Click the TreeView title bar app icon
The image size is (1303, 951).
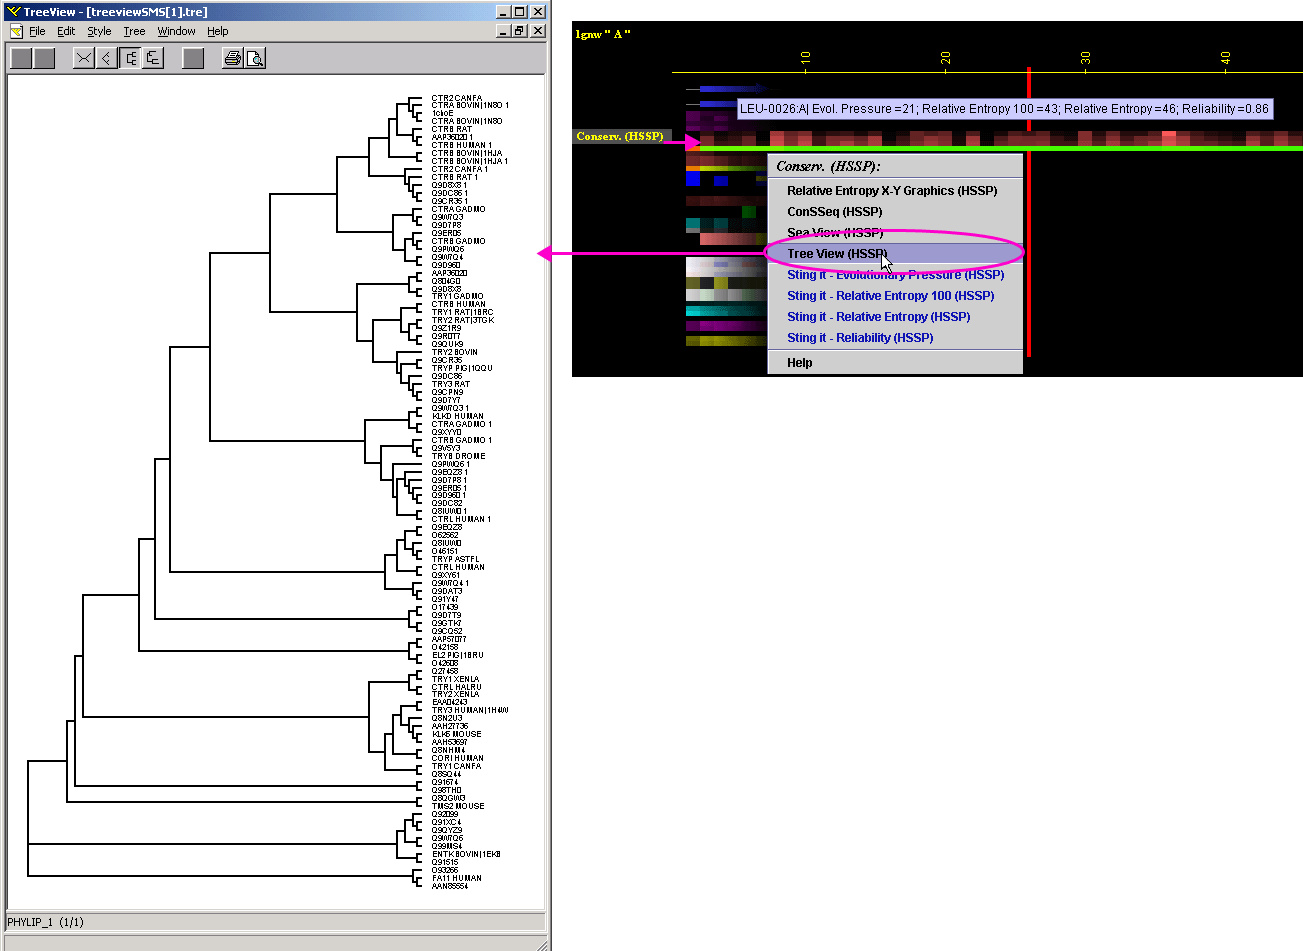tap(13, 11)
